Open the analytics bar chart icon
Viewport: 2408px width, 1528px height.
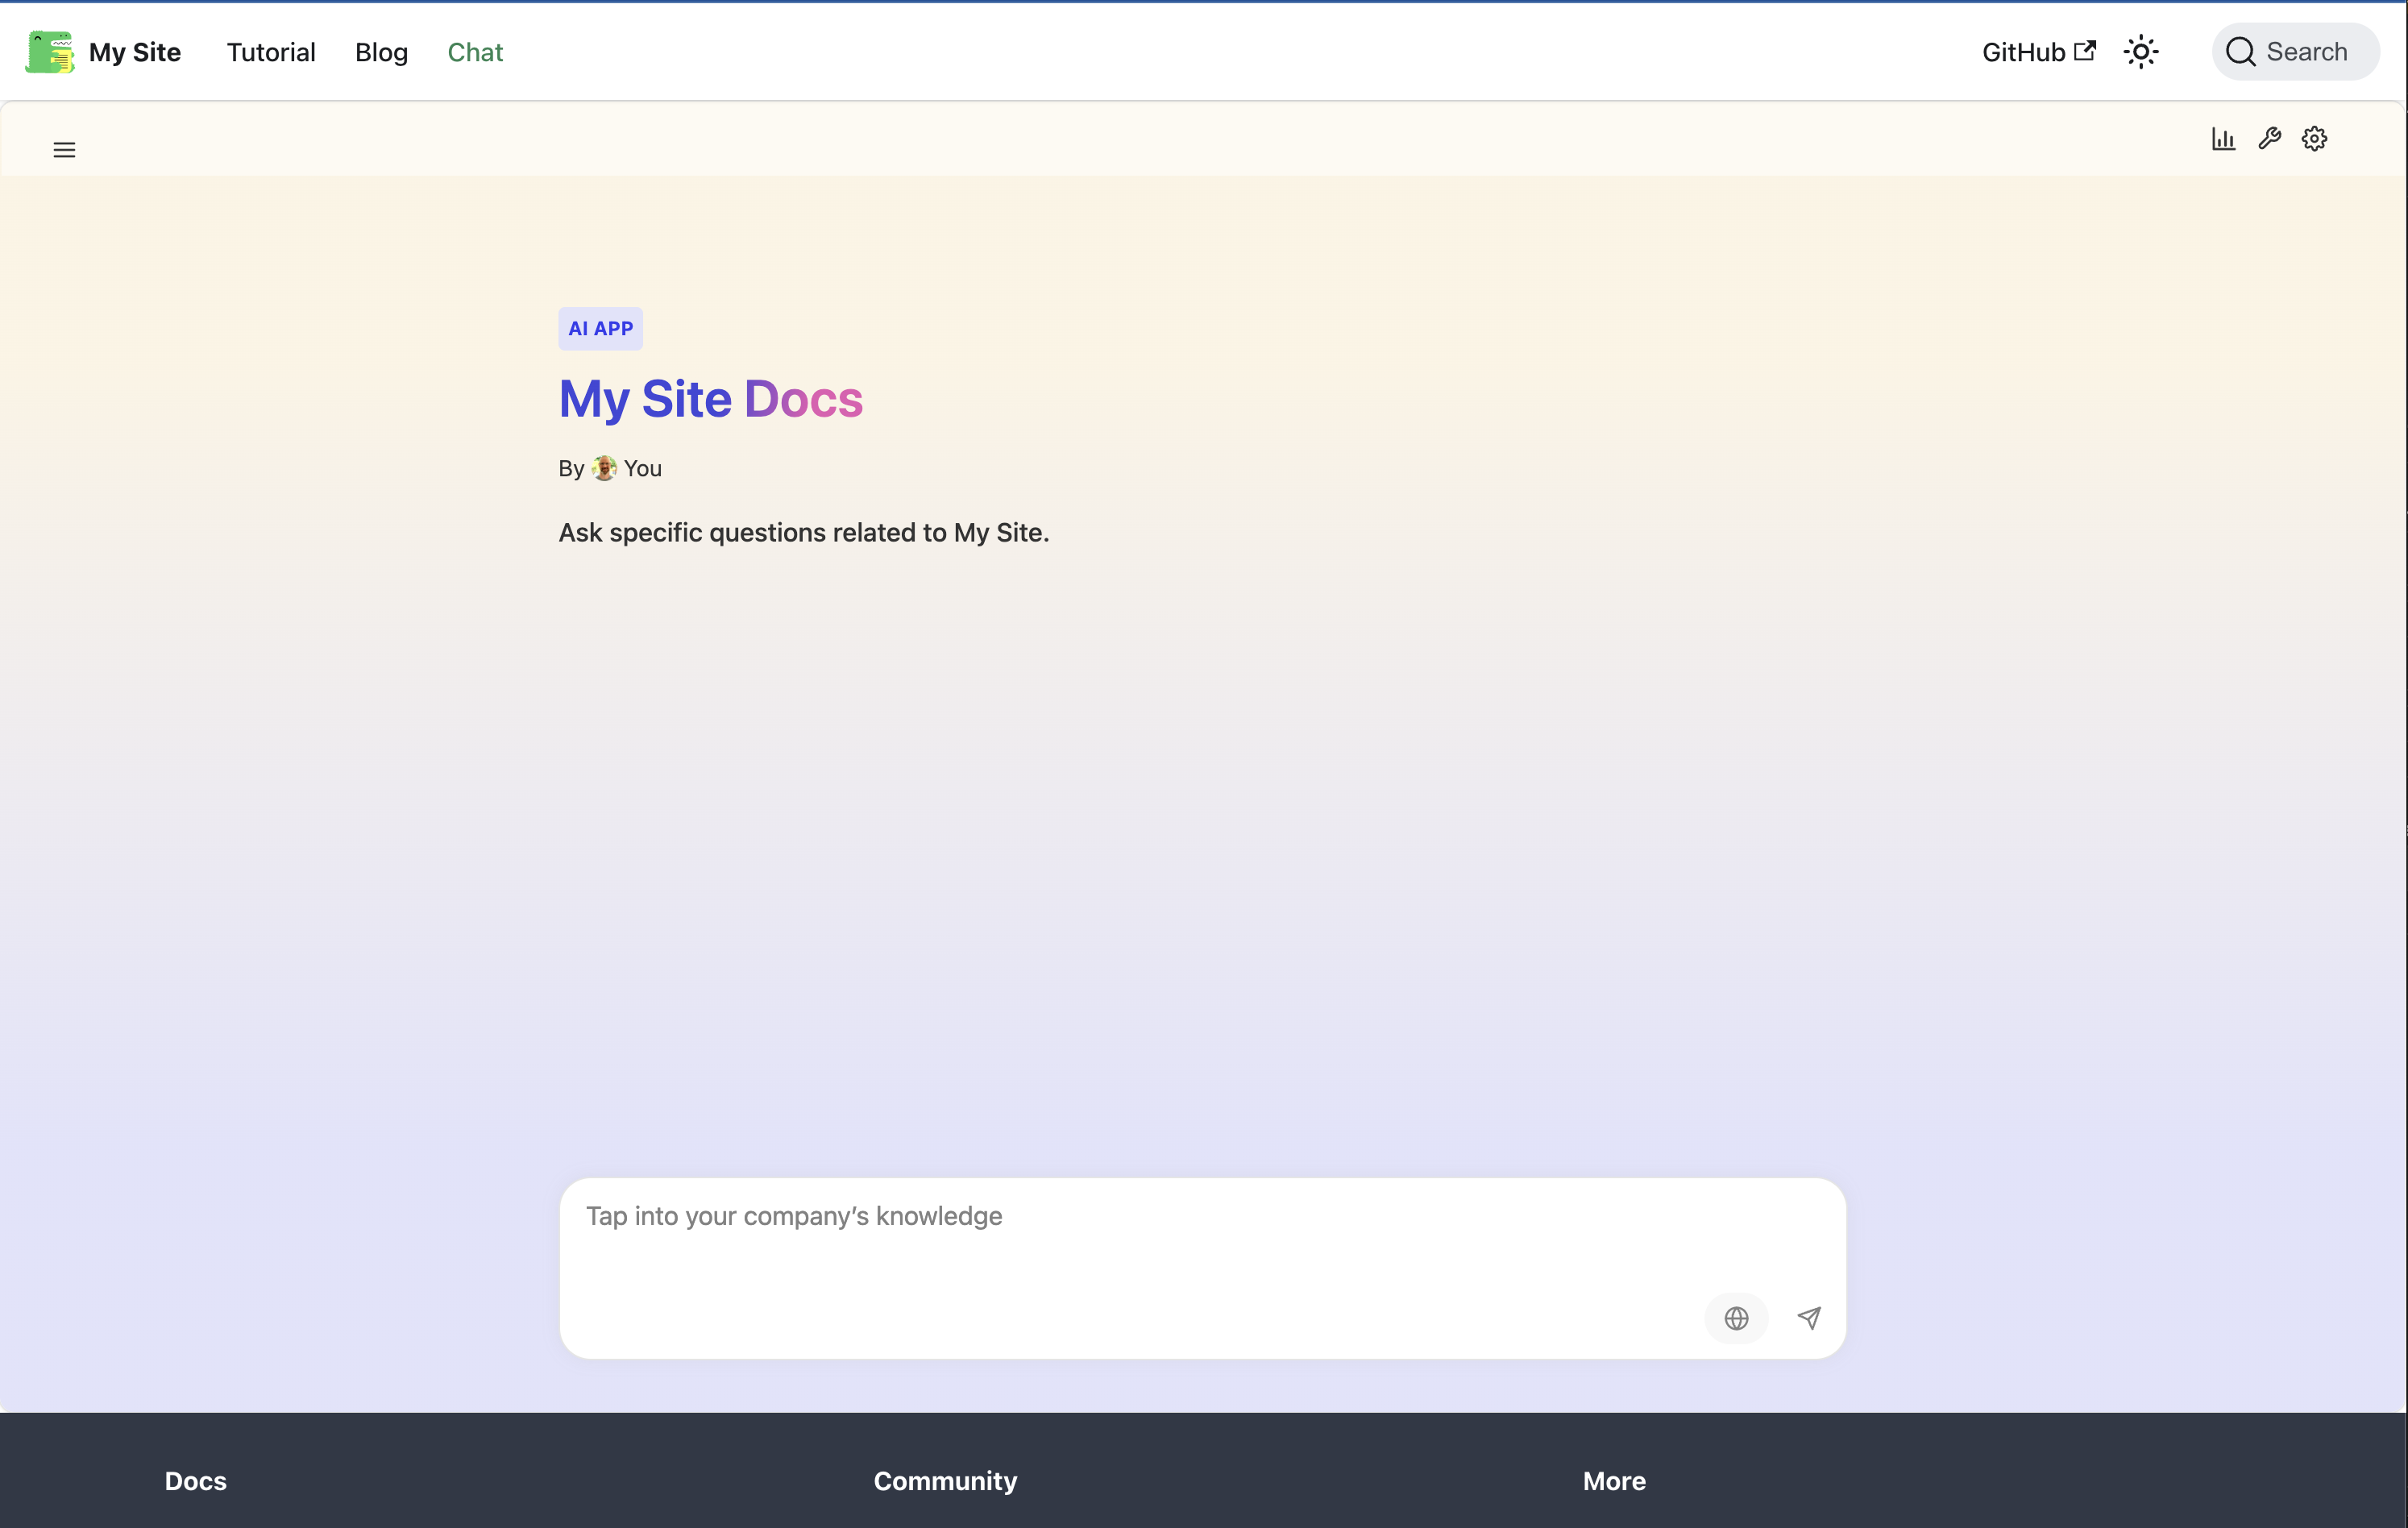(x=2223, y=139)
